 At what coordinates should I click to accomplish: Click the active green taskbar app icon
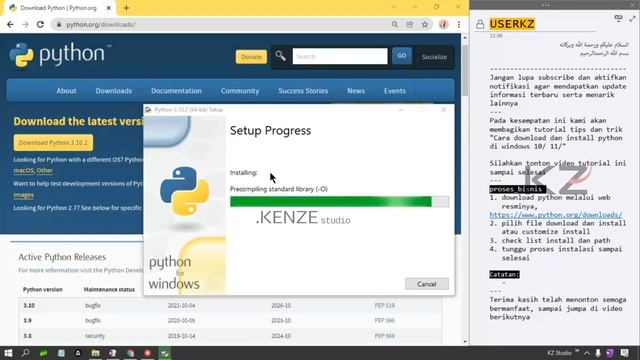point(165,353)
